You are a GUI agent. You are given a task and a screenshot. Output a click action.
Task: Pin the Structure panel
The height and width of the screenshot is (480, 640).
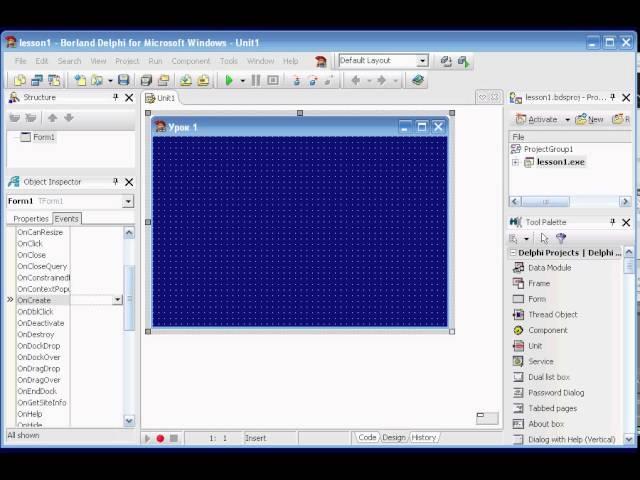pos(115,98)
